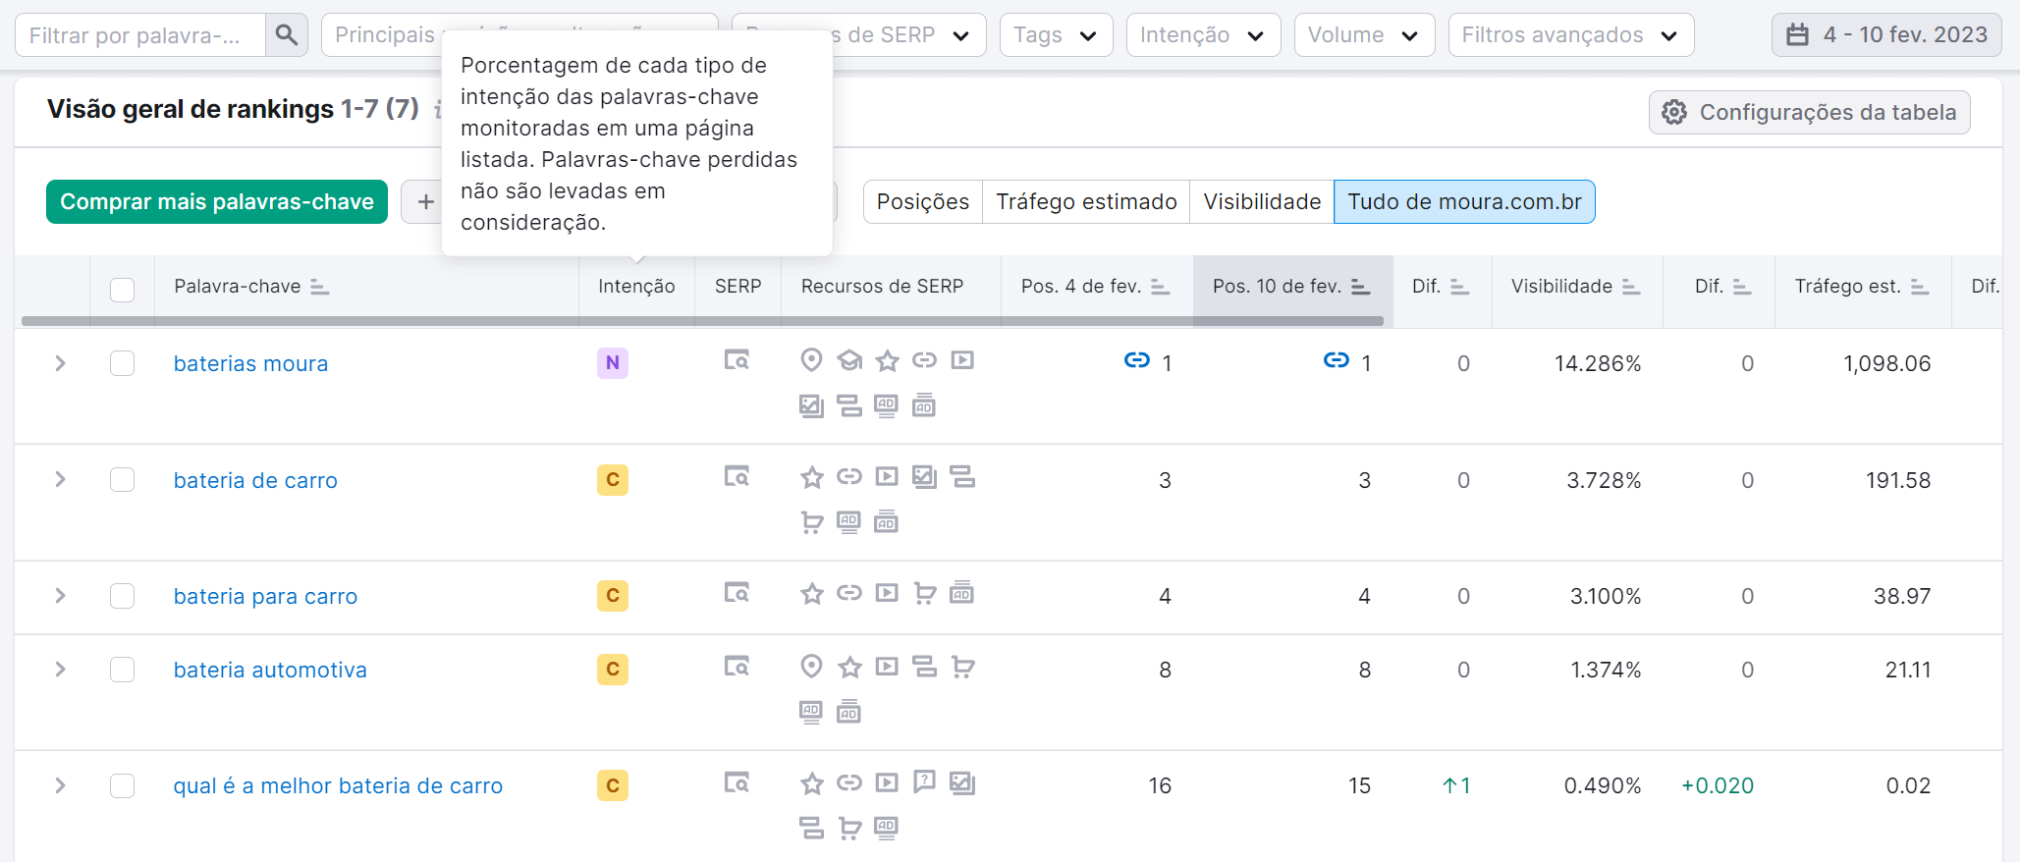The width and height of the screenshot is (2020, 862).
Task: Click the purple N intent badge for baterias moura
Action: 612,363
